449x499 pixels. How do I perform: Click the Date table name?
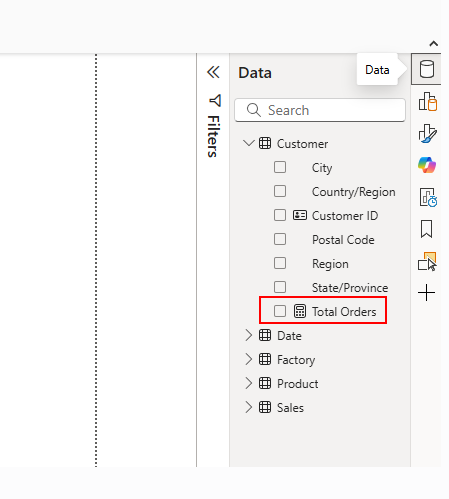pyautogui.click(x=289, y=336)
